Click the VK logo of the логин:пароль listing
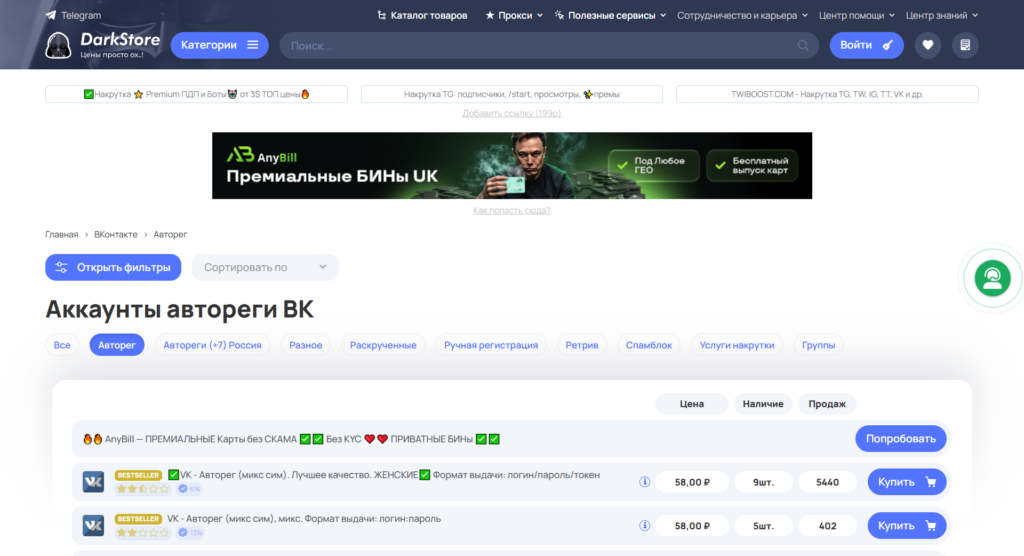This screenshot has width=1024, height=556. pos(93,526)
